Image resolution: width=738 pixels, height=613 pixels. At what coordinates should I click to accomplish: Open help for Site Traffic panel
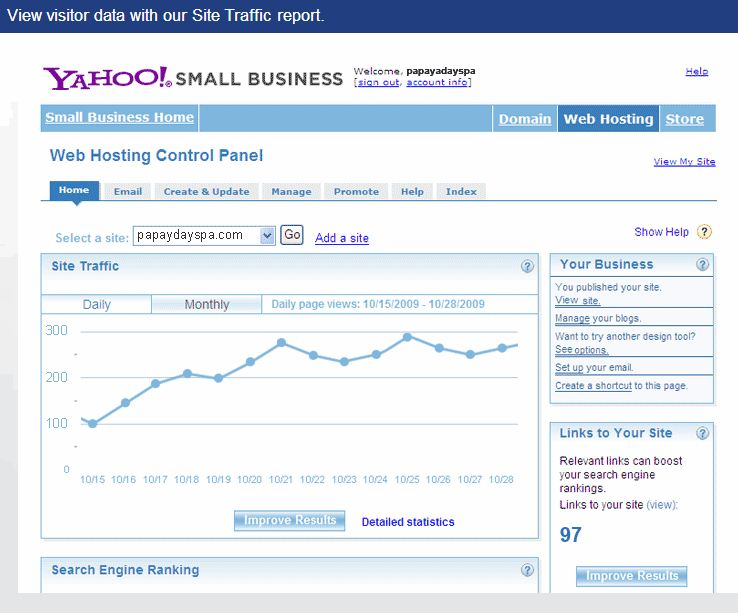click(x=527, y=266)
